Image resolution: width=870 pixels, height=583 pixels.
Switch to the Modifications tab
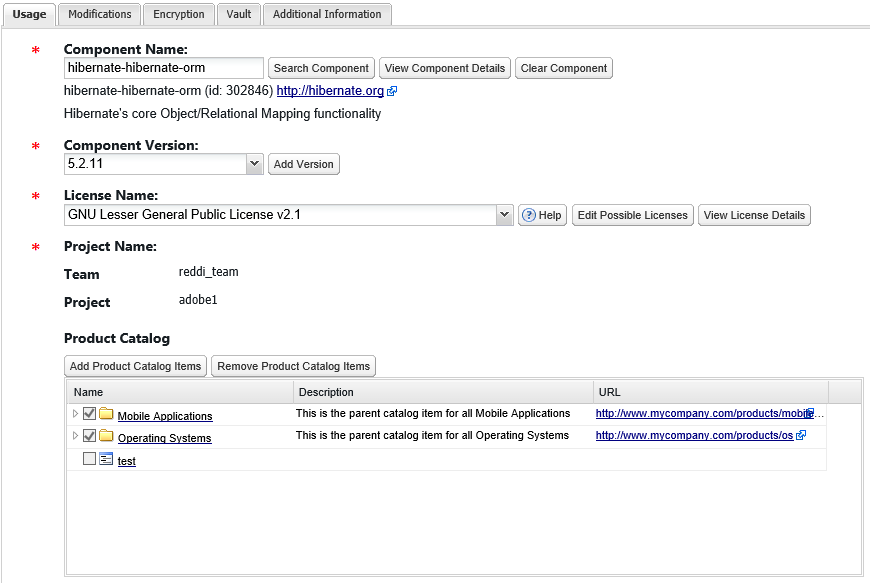click(x=100, y=14)
